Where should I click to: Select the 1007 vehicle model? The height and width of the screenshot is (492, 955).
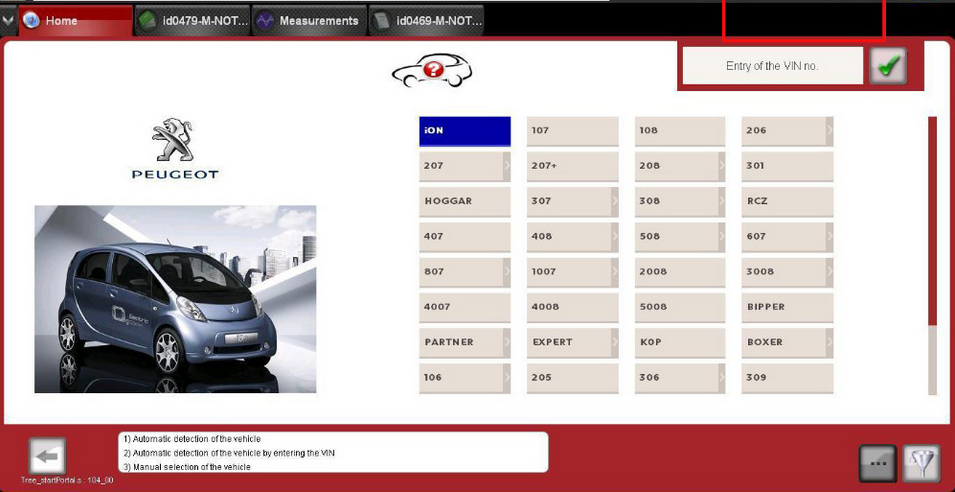(573, 272)
